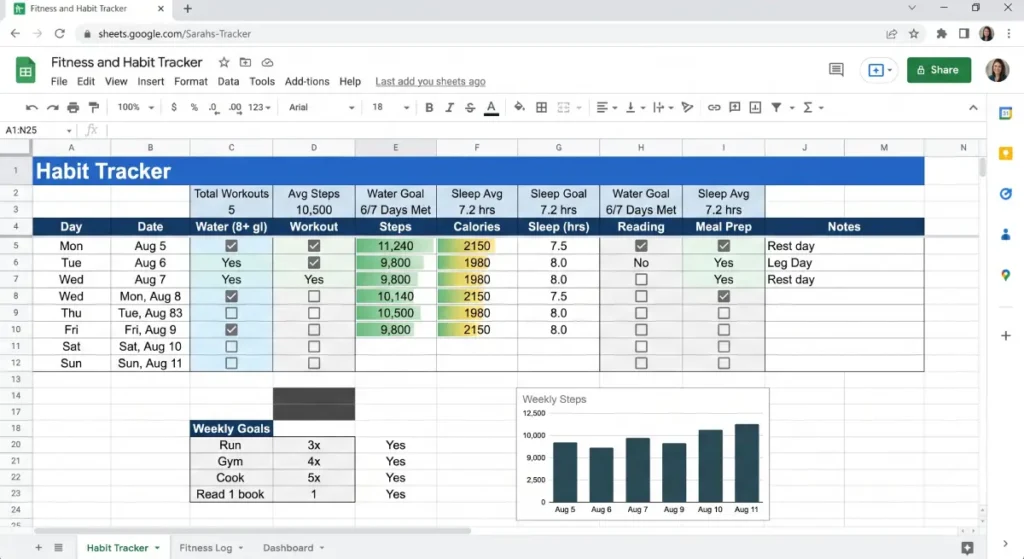Viewport: 1024px width, 559px height.
Task: Open the Borders tool icon
Action: 541,108
